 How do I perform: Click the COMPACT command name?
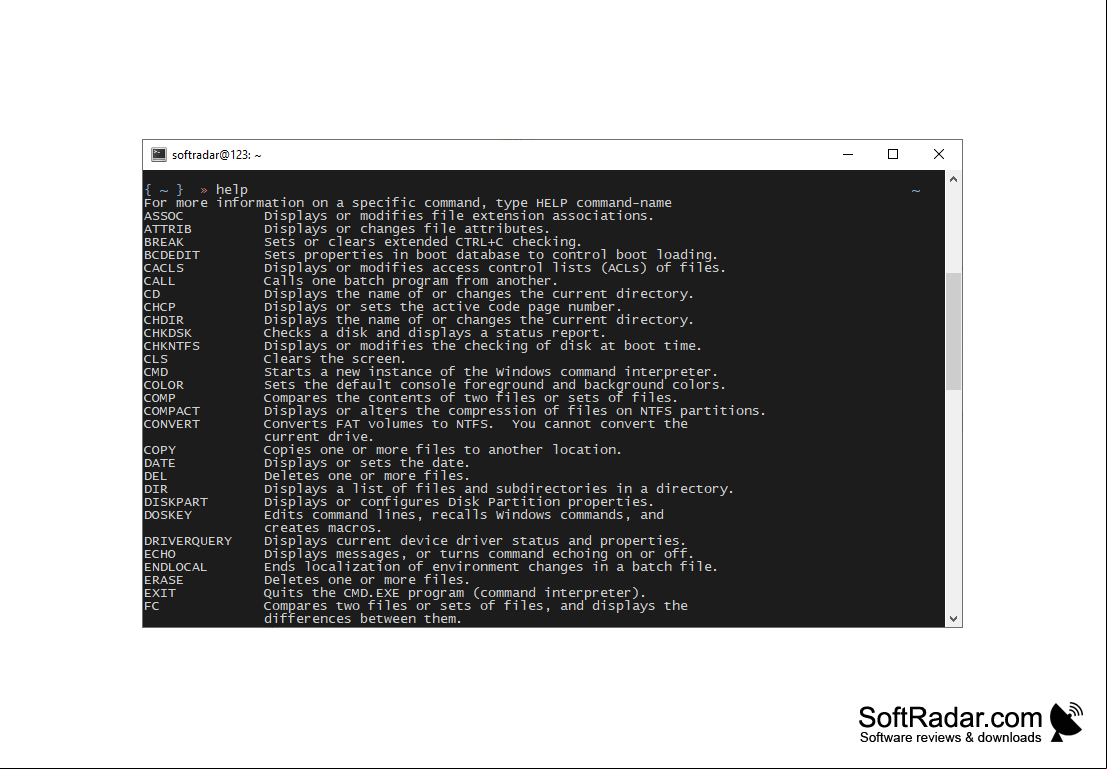[172, 411]
